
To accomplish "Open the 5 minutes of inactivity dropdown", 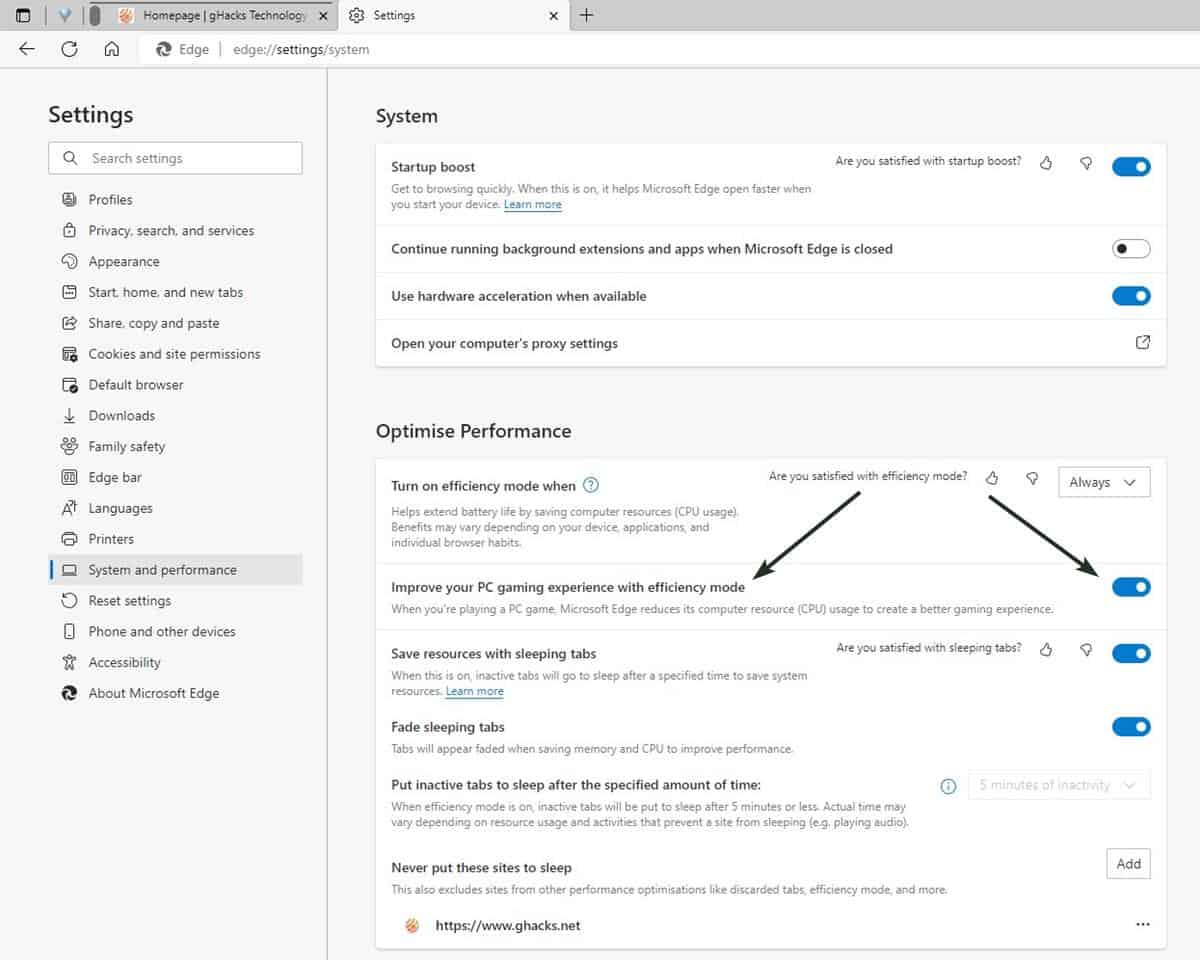I will coord(1058,785).
